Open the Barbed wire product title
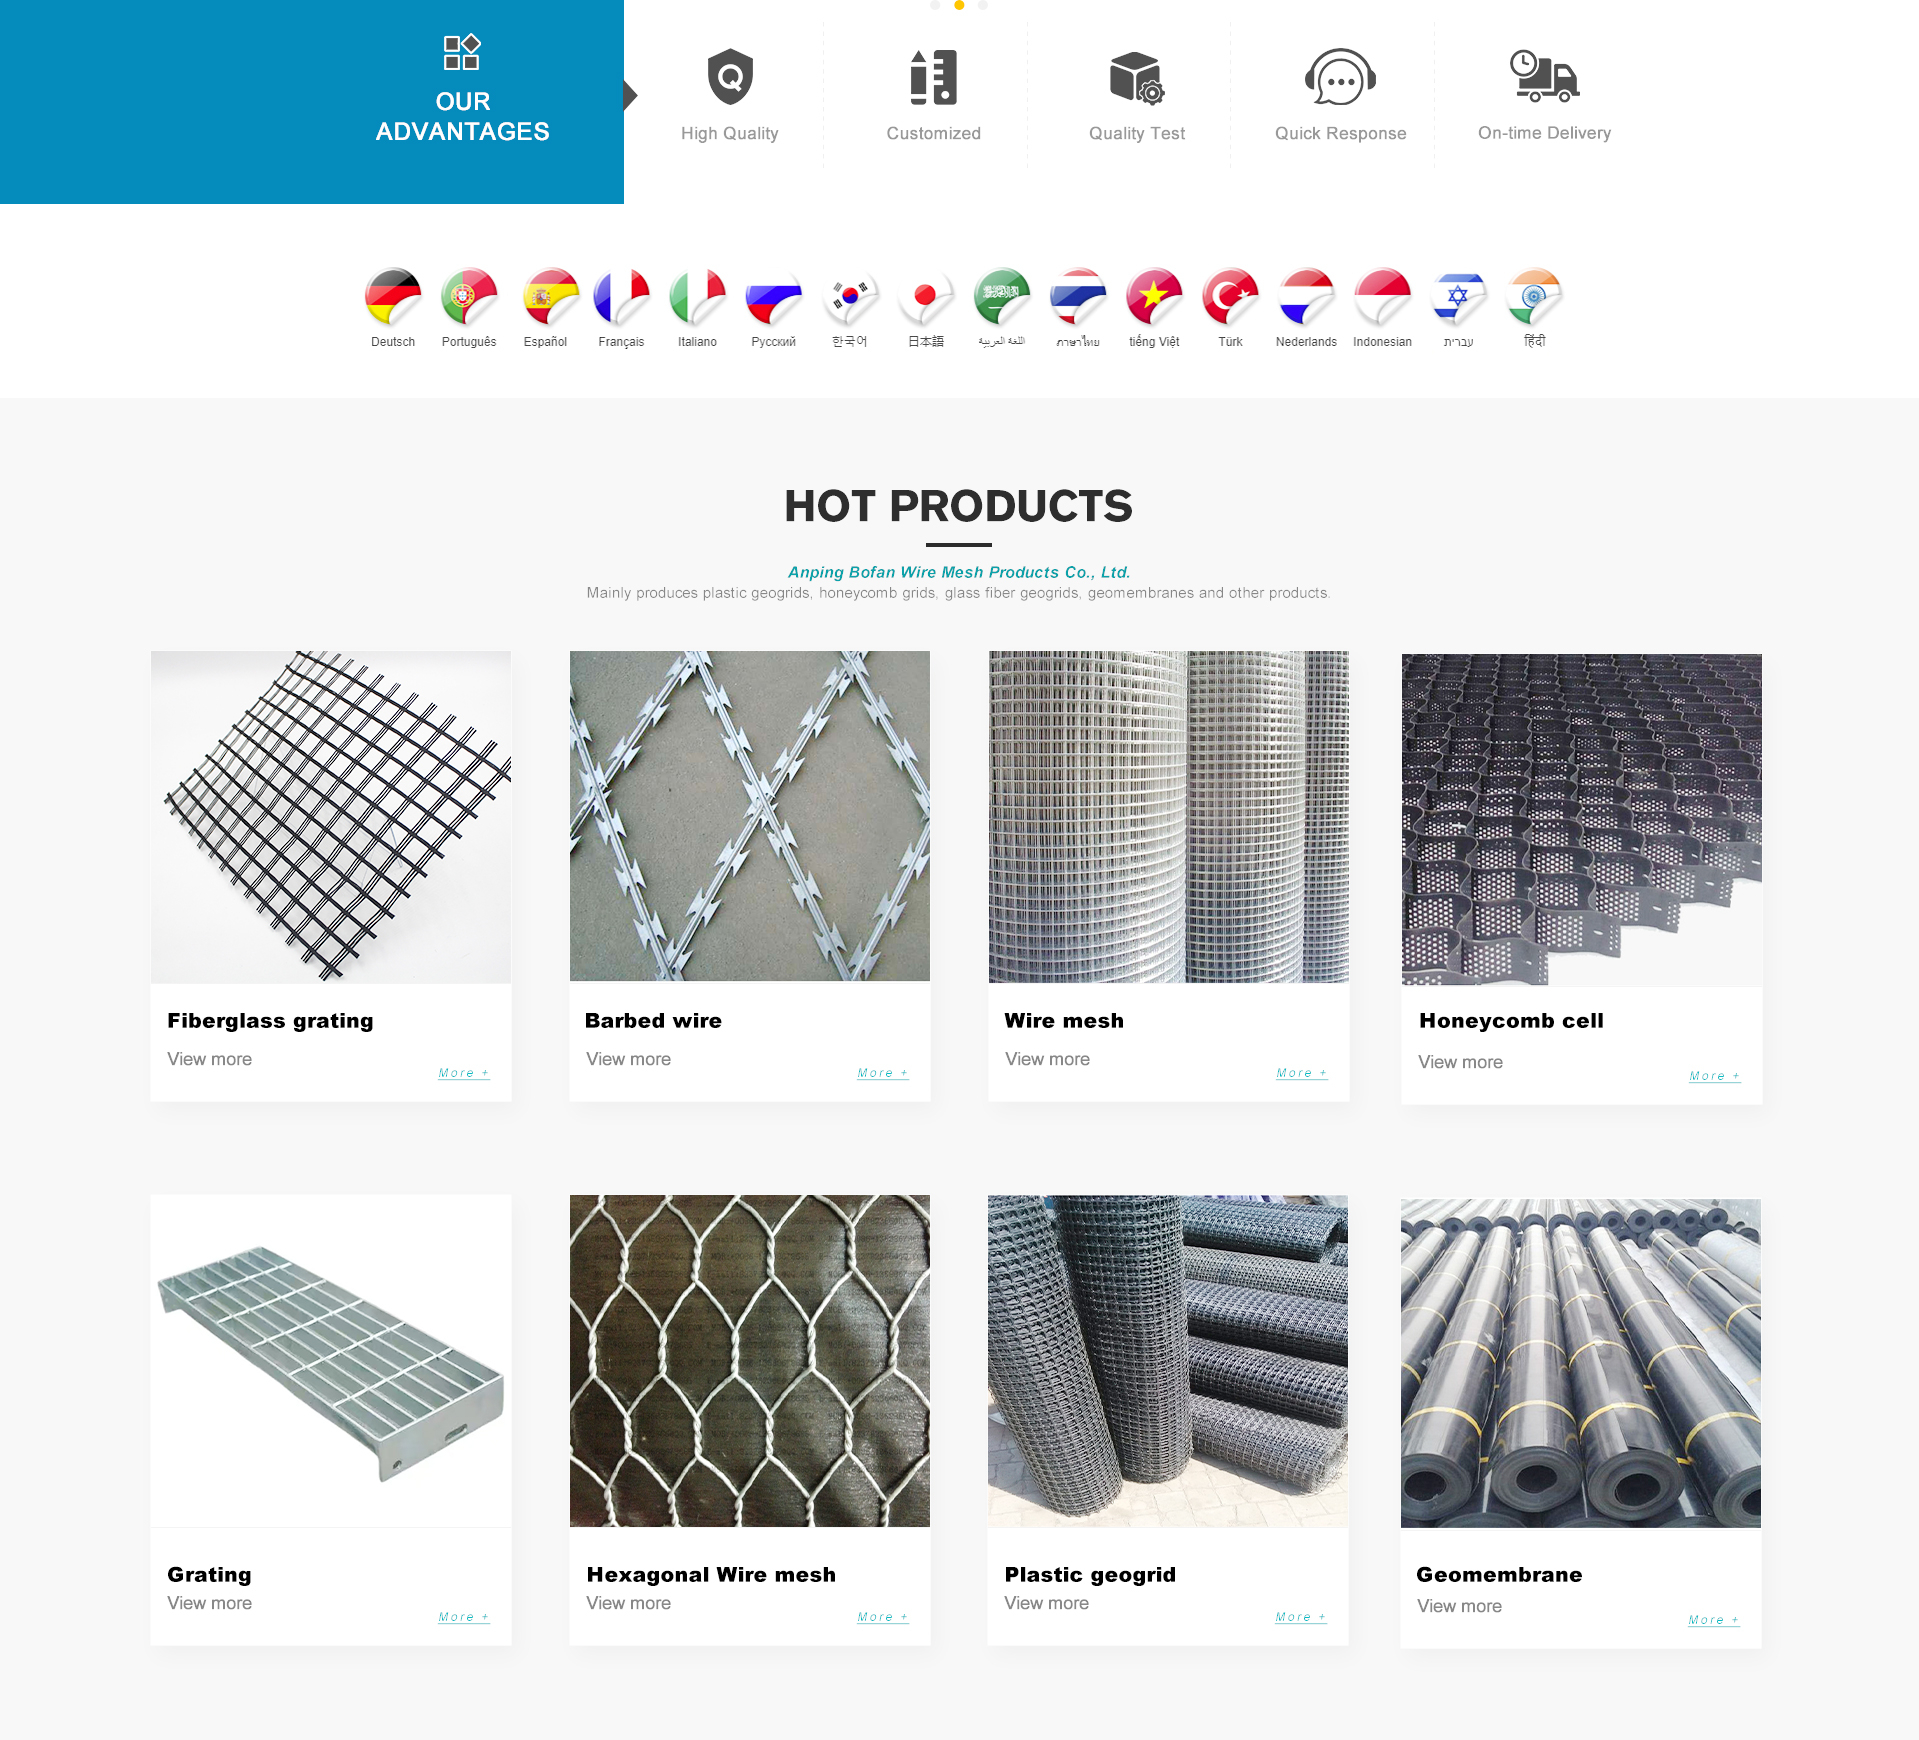The height and width of the screenshot is (1740, 1919). pyautogui.click(x=653, y=1020)
